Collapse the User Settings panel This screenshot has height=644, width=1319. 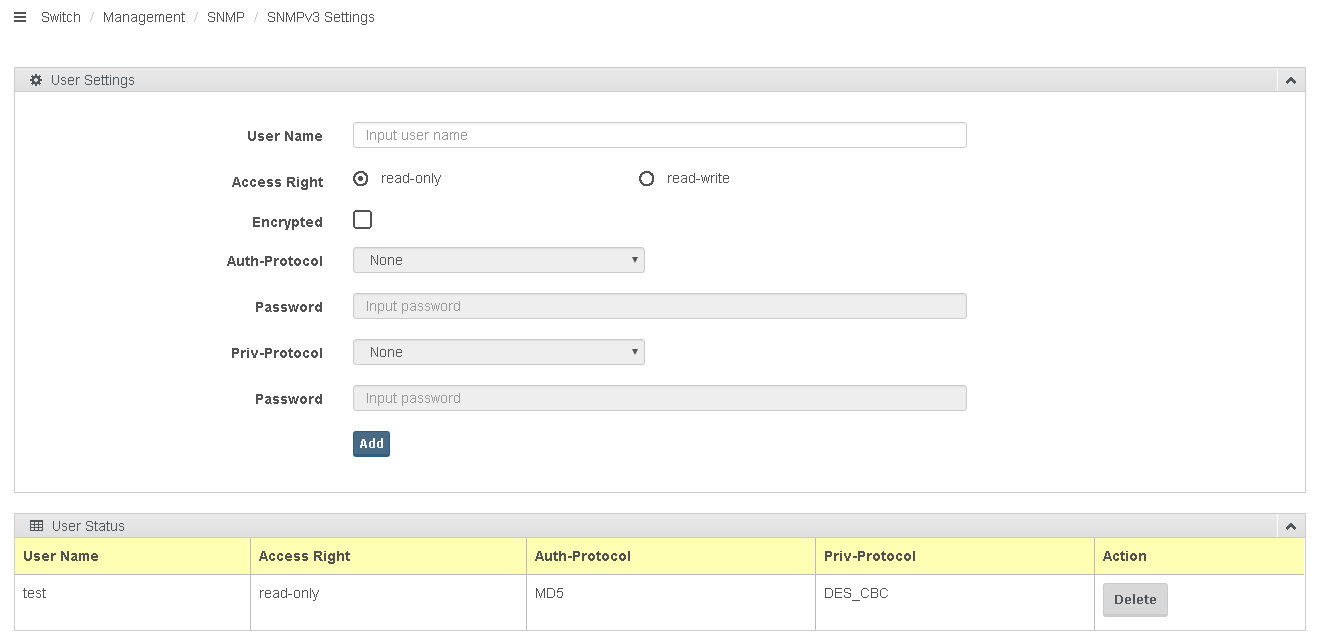coord(1291,80)
